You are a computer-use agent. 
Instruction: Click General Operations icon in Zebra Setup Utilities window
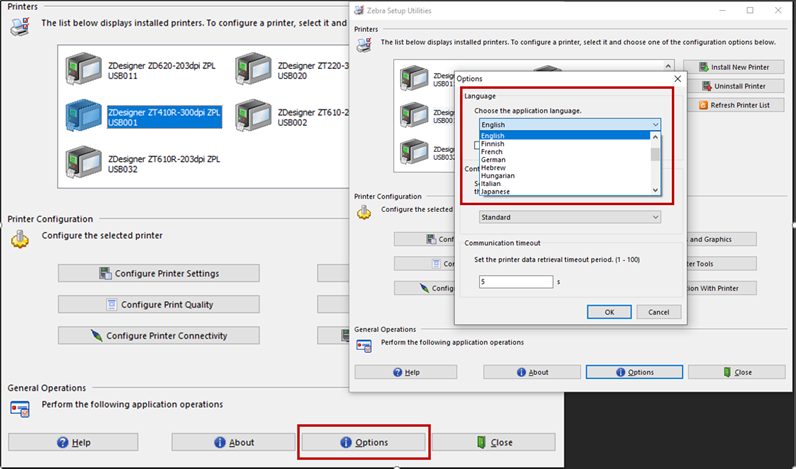tap(364, 345)
